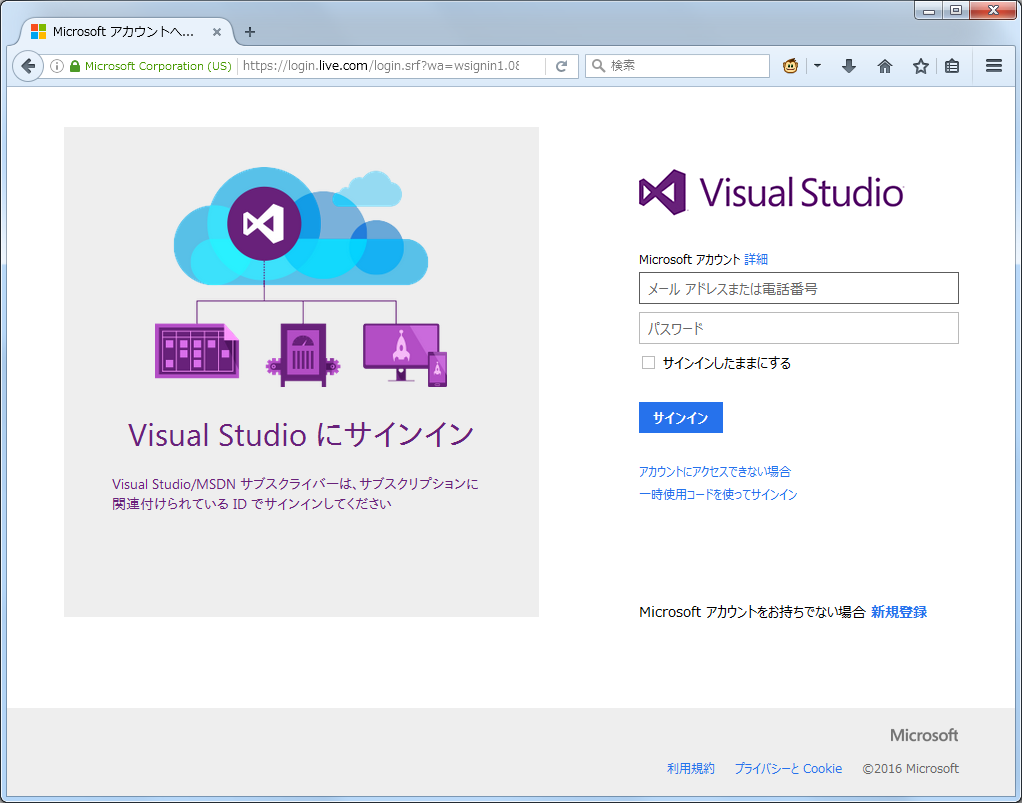Click the blue サインイン button
Image resolution: width=1022 pixels, height=803 pixels.
(680, 418)
